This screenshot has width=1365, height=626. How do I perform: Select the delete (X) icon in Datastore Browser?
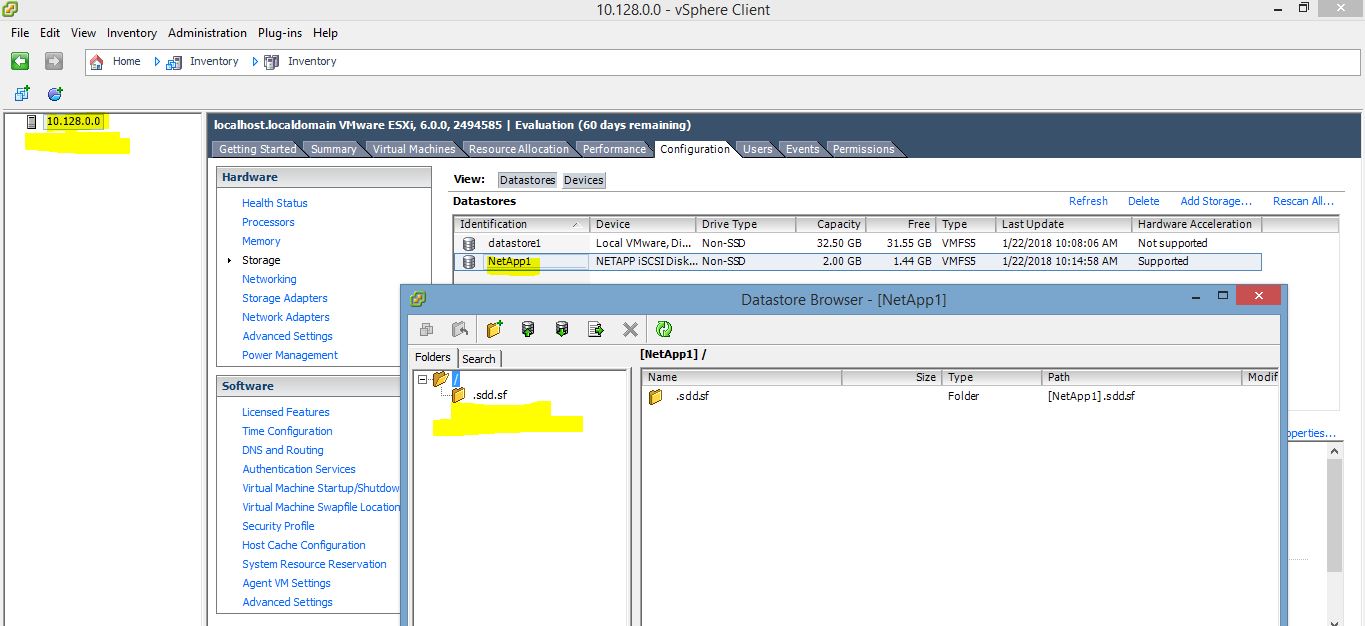click(x=629, y=329)
